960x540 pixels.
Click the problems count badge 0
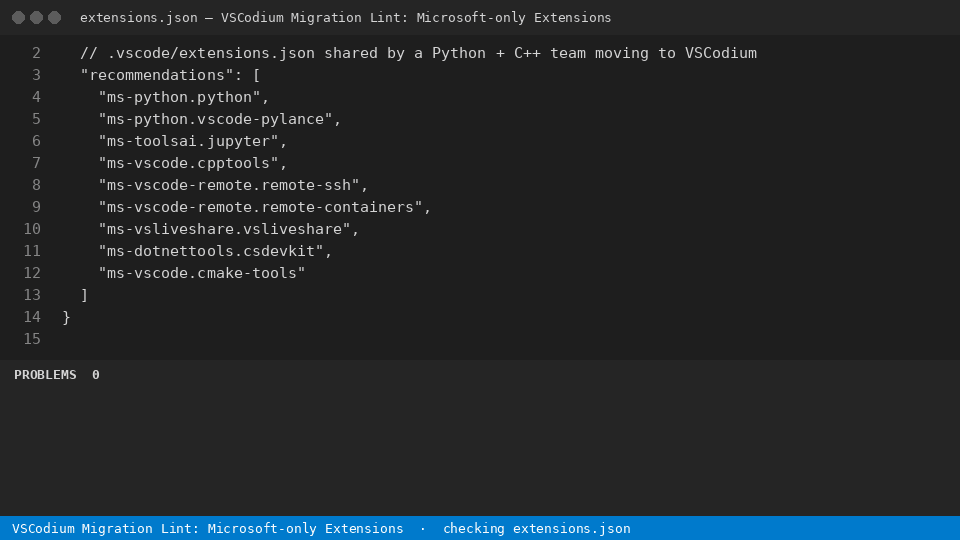[x=96, y=375]
